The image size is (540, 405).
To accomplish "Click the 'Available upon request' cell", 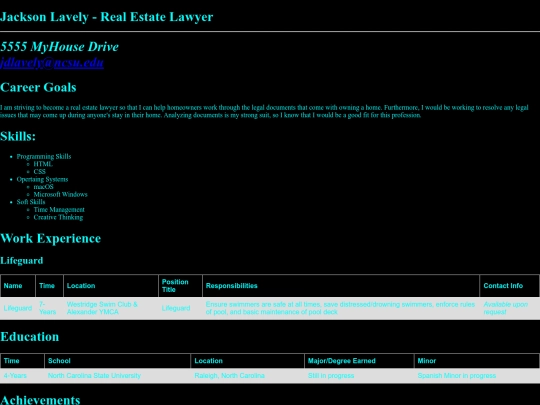I will click(510, 308).
